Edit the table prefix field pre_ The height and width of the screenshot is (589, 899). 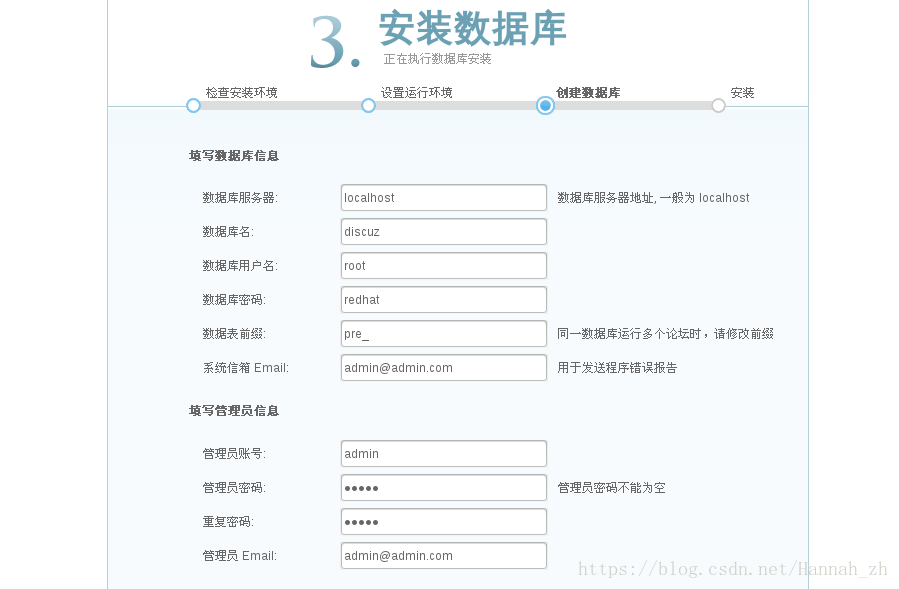click(444, 334)
